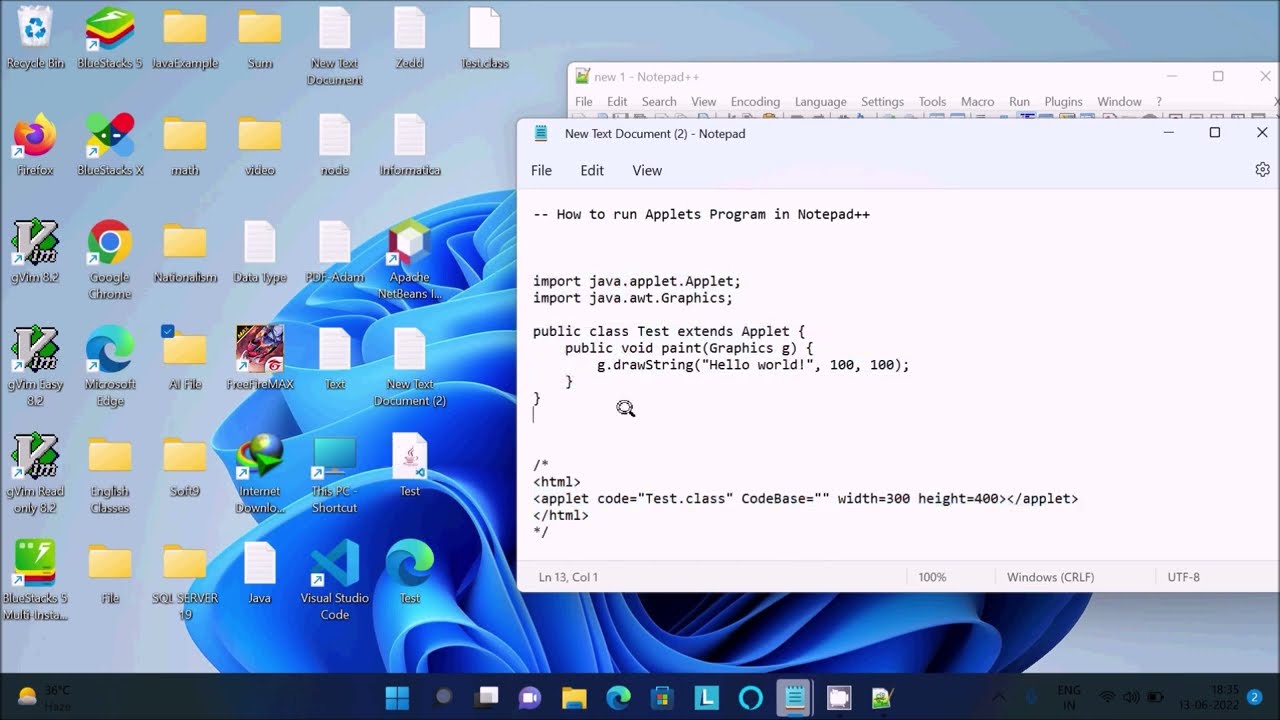Image resolution: width=1280 pixels, height=720 pixels.
Task: Select the math folder on desktop
Action: pos(185,145)
